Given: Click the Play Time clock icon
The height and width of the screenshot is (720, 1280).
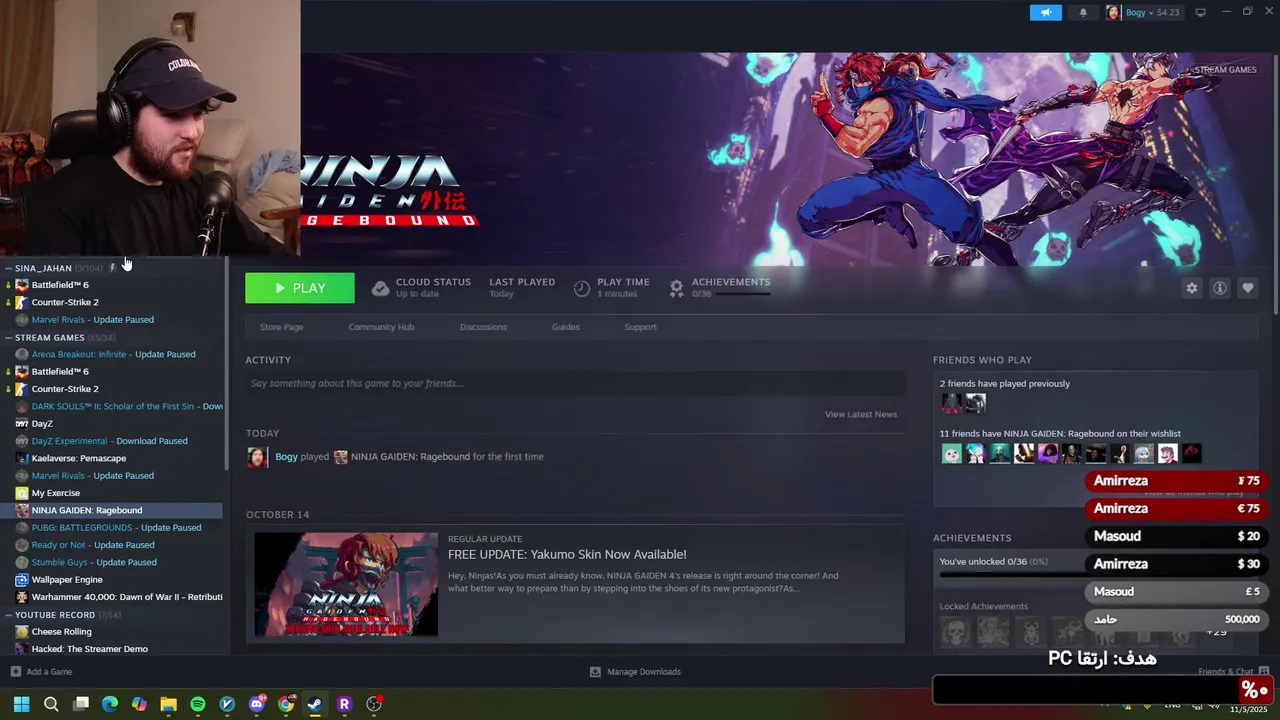Looking at the screenshot, I should coord(582,288).
